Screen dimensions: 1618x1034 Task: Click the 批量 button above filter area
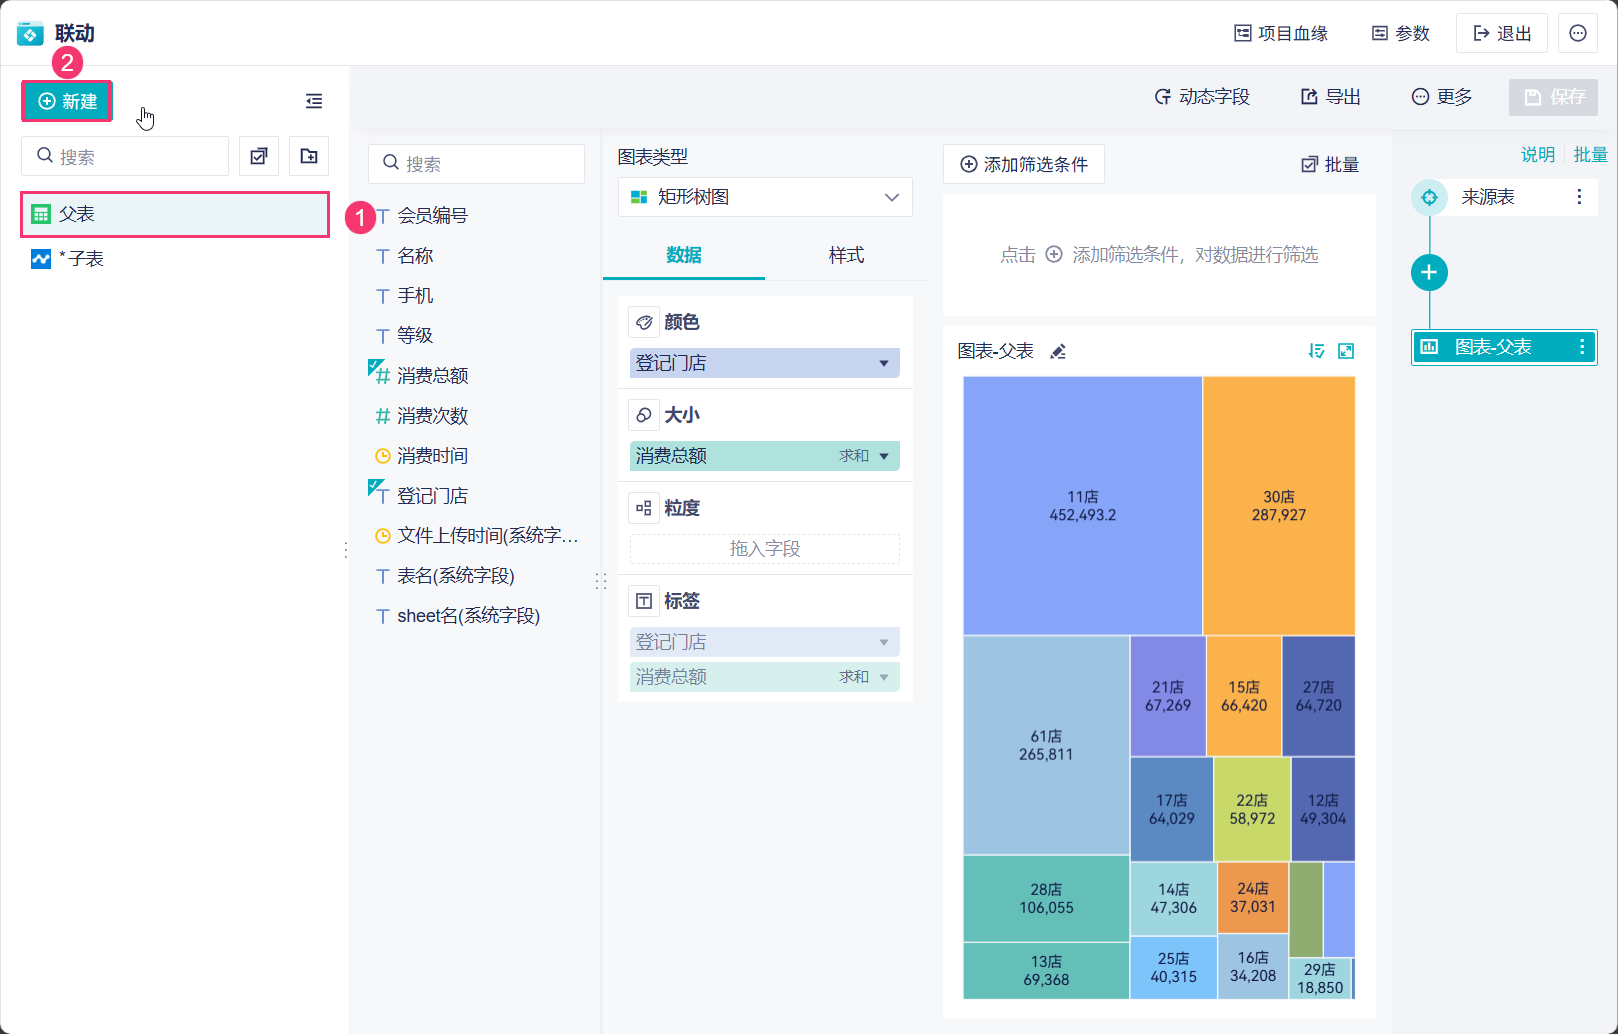[x=1330, y=164]
